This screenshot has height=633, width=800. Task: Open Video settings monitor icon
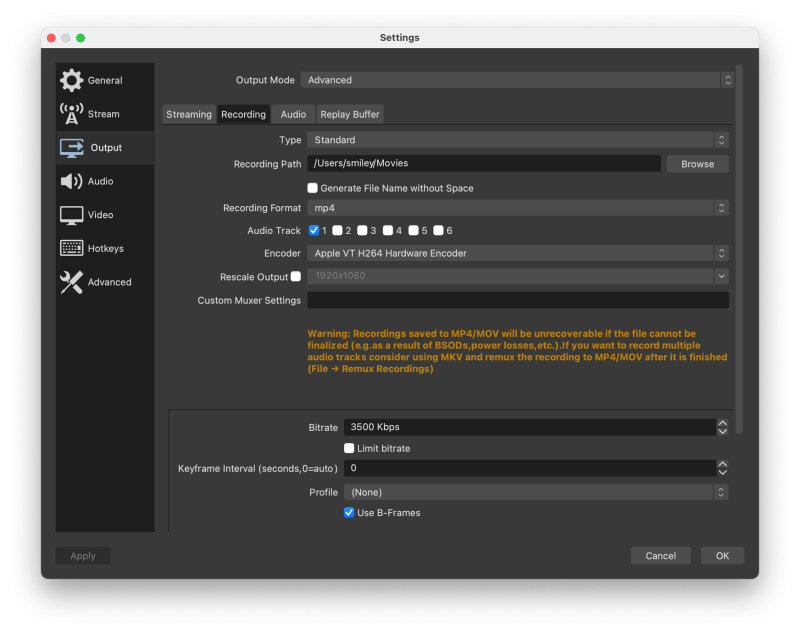click(71, 215)
